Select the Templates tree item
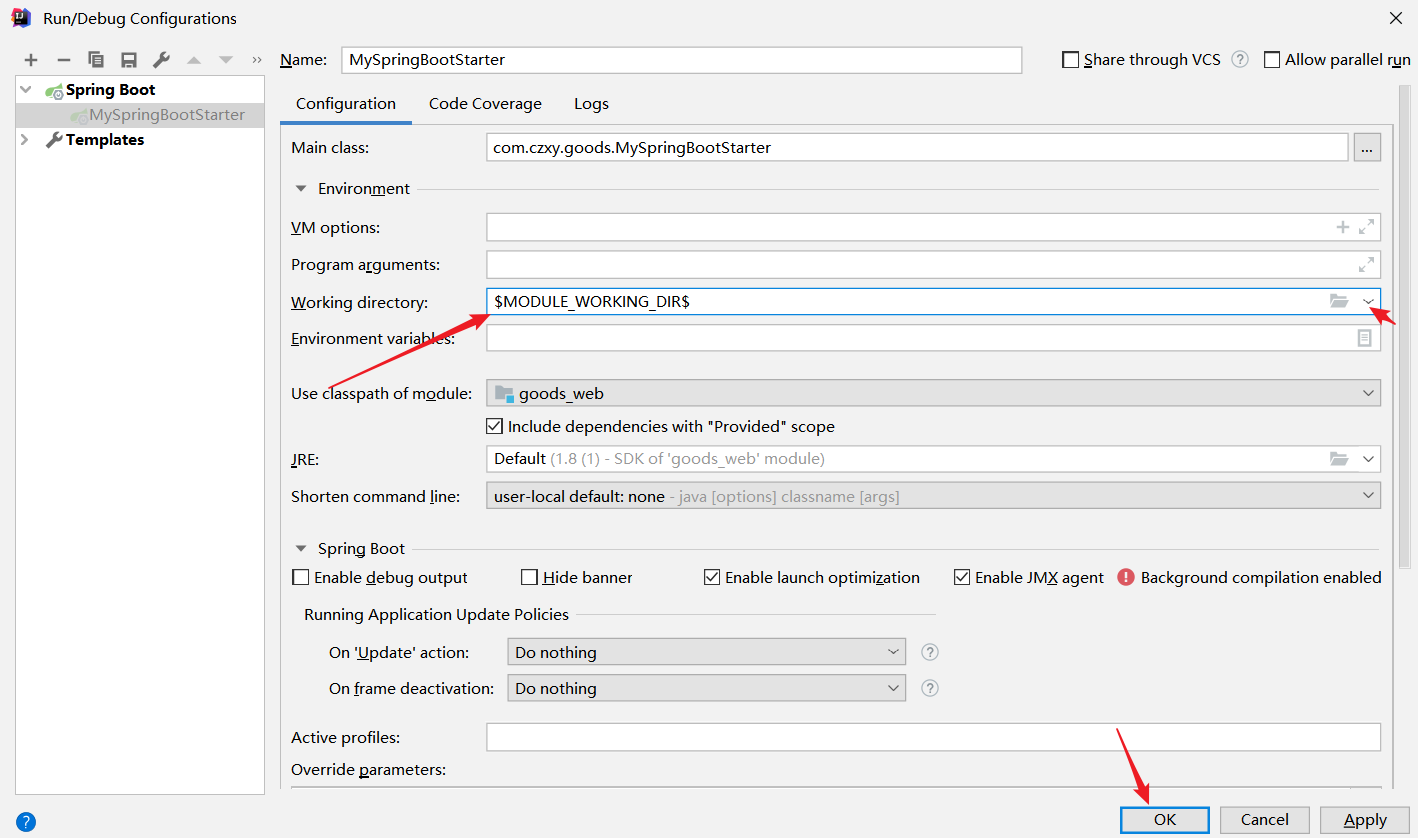 pos(104,140)
